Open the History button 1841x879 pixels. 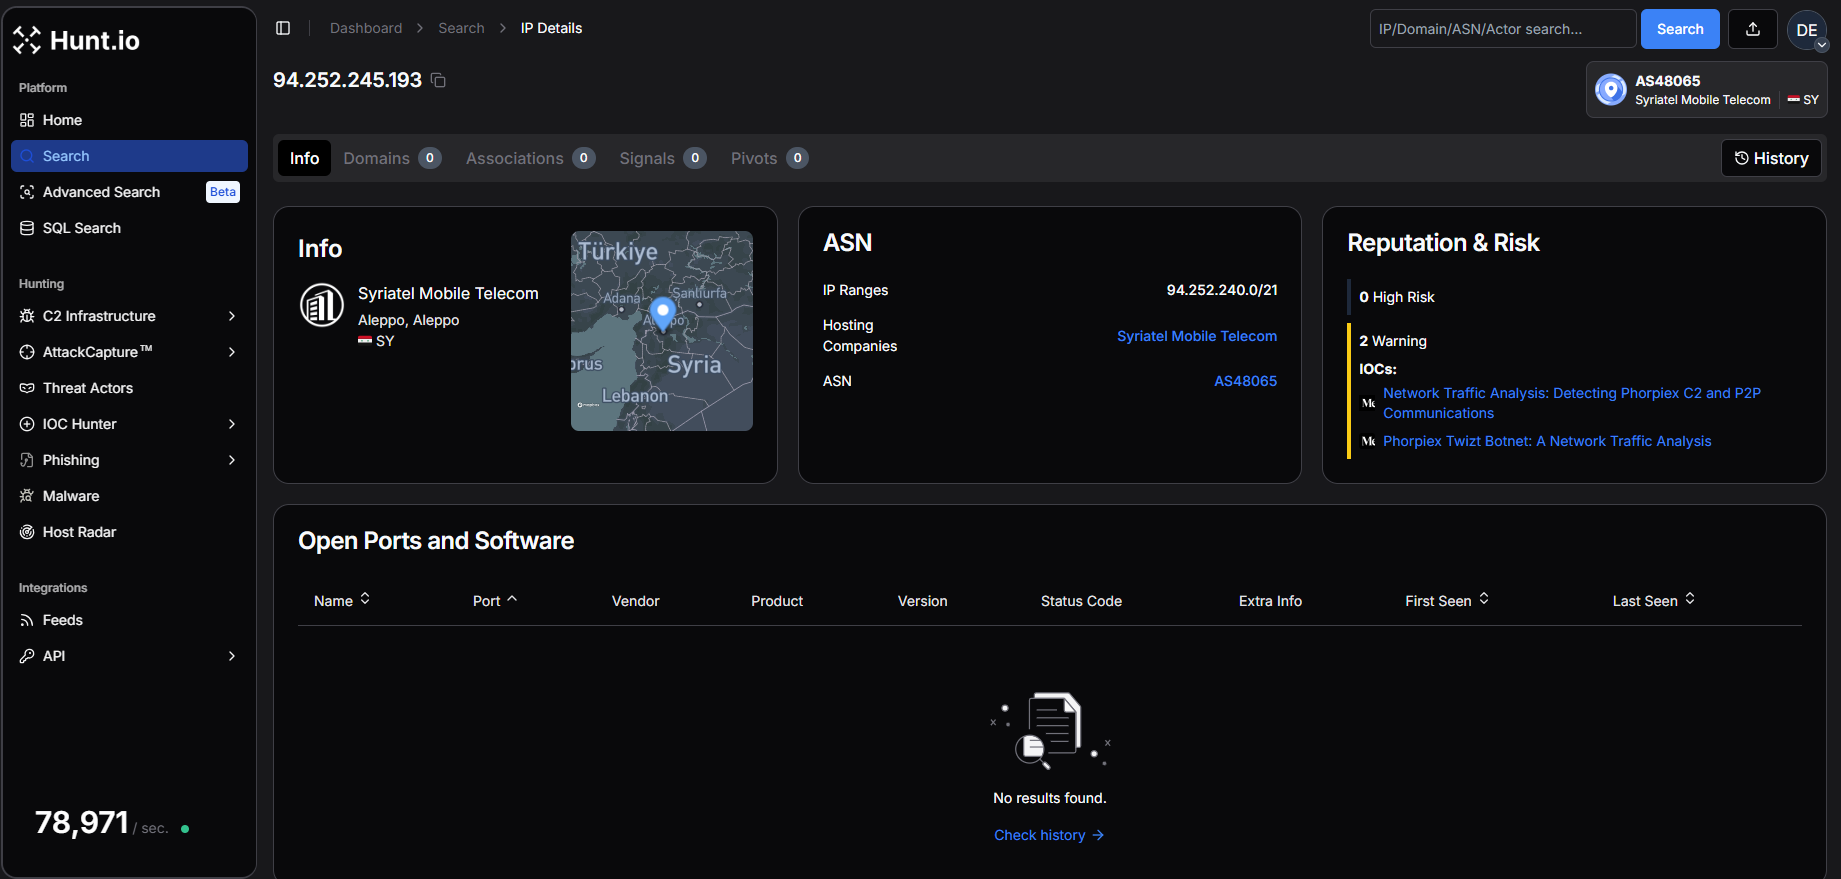pyautogui.click(x=1771, y=158)
